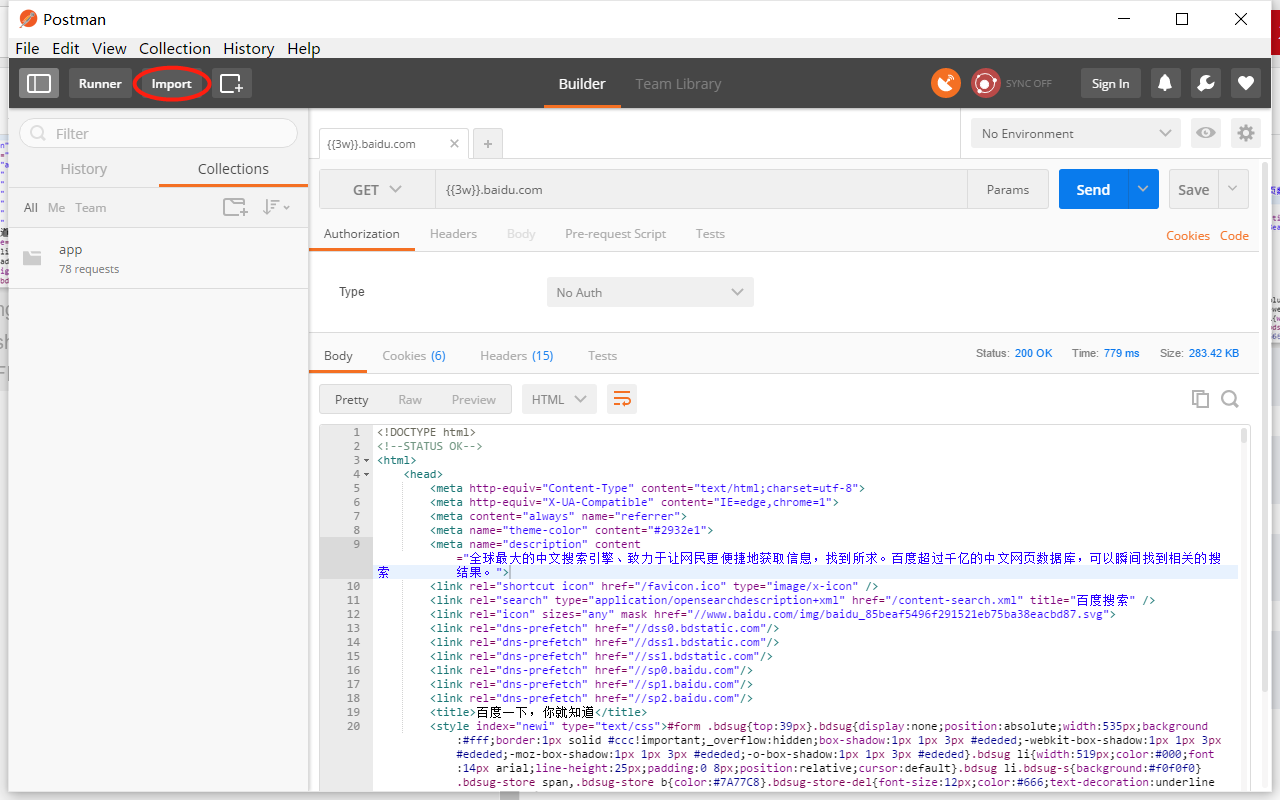This screenshot has height=800, width=1280.
Task: Search within response magnifier icon
Action: 1230,399
